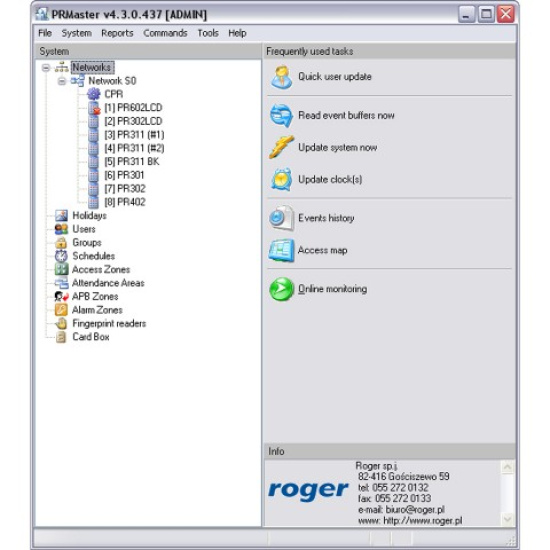
Task: Select [5] PR311 BK in the tree
Action: click(132, 162)
